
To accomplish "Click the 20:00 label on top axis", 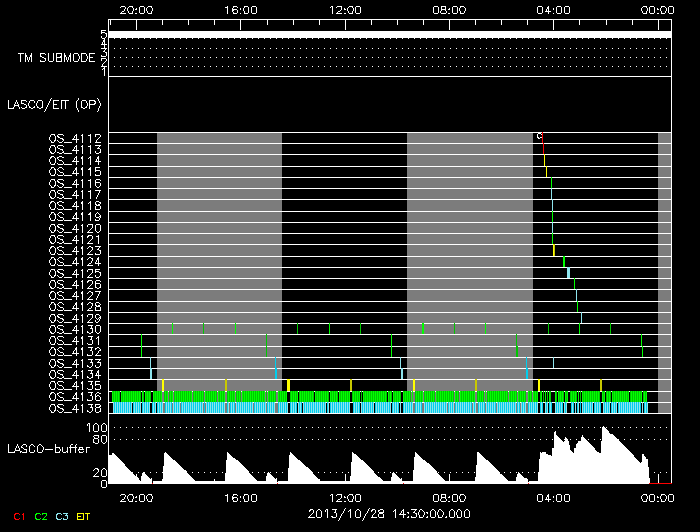I will tap(136, 10).
